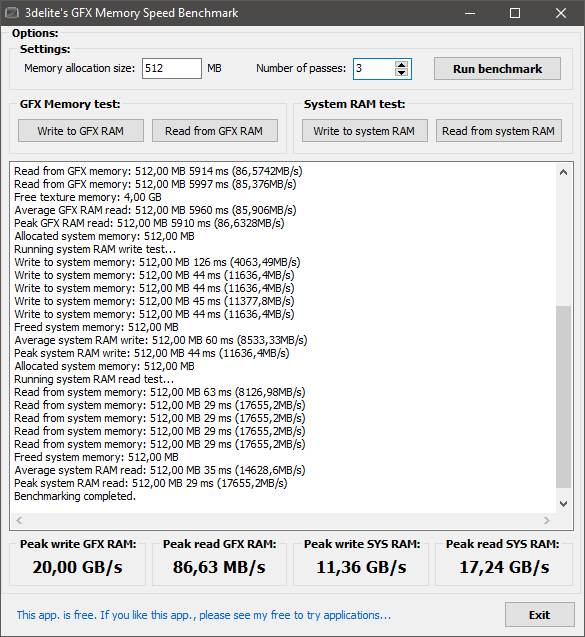585x637 pixels.
Task: Select the read line showing 63 ms
Action: coord(160,392)
